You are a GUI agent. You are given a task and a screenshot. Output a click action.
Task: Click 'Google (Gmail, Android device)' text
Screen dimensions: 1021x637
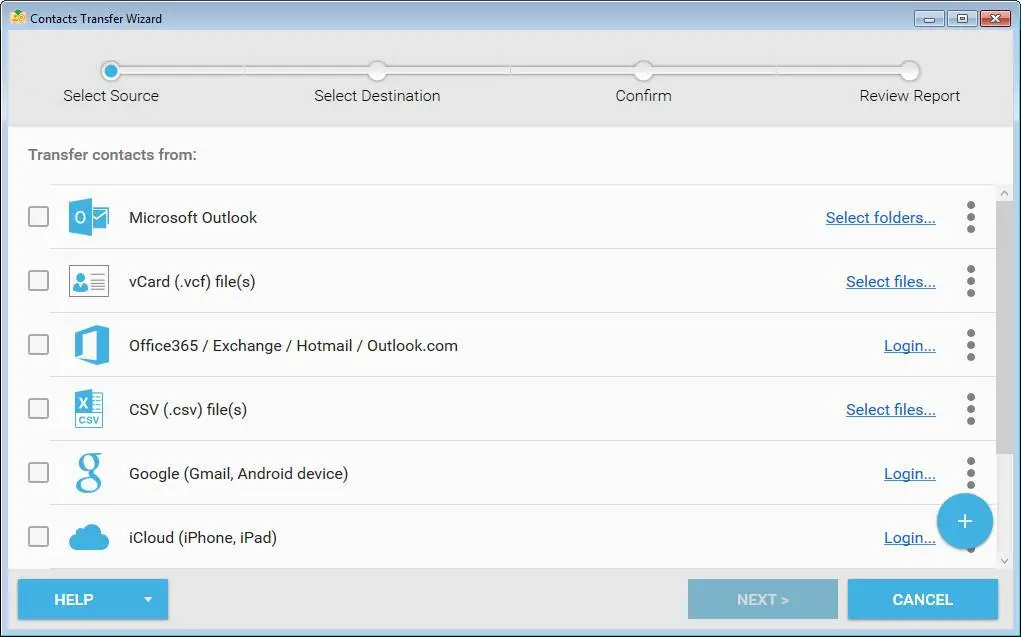[238, 474]
